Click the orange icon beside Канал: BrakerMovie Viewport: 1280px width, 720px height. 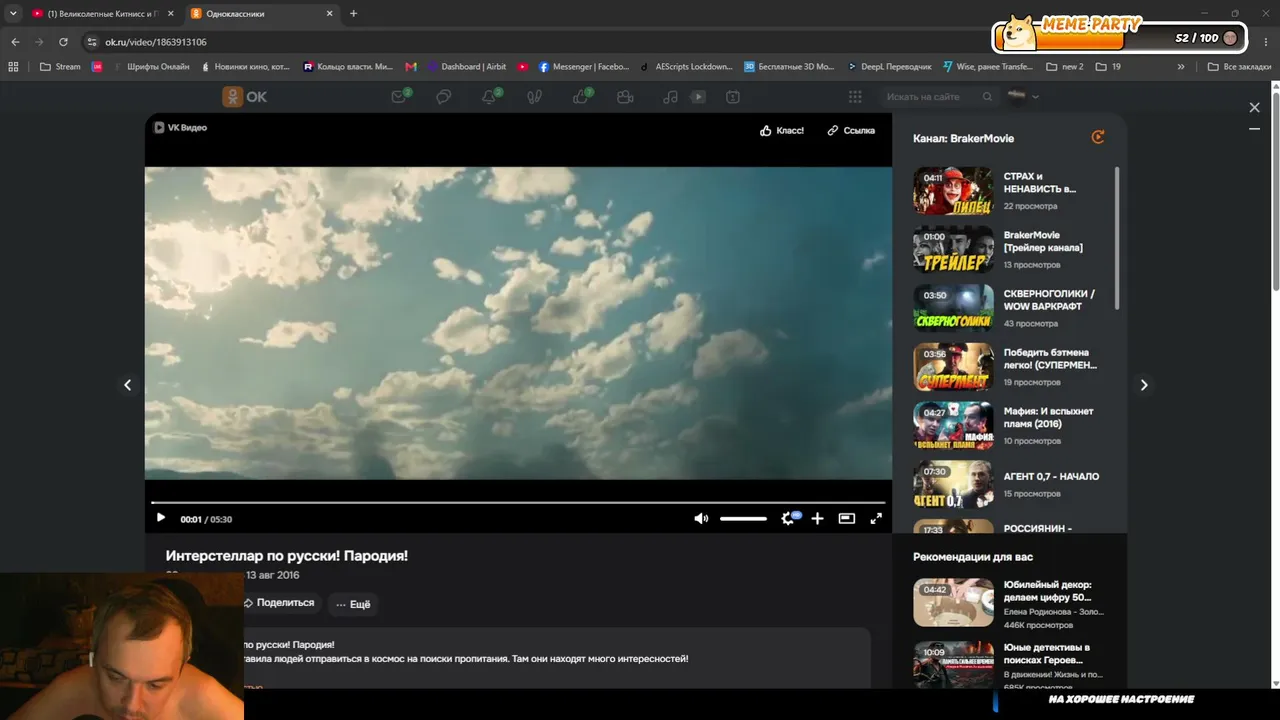tap(1098, 137)
